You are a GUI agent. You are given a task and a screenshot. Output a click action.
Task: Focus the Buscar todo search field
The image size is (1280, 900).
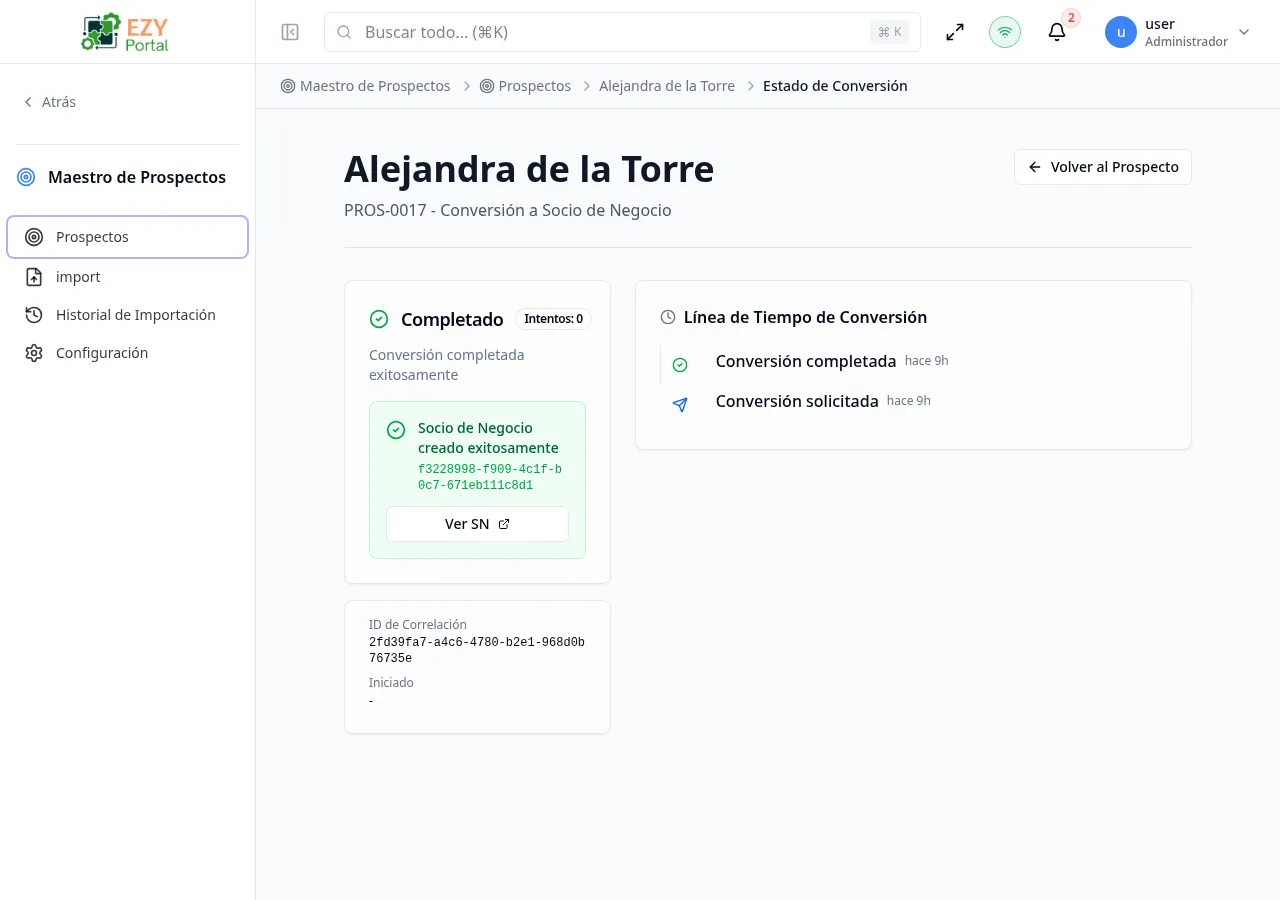coord(622,32)
